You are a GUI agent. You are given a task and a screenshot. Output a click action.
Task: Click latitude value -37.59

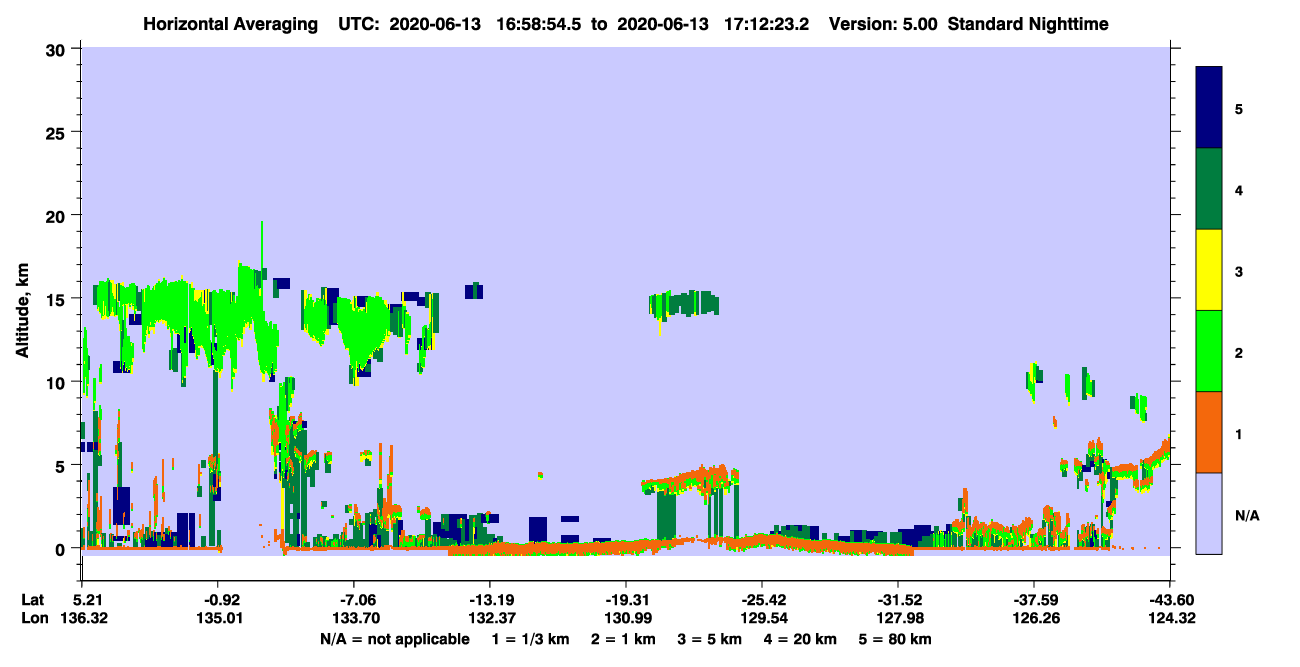[x=1033, y=599]
